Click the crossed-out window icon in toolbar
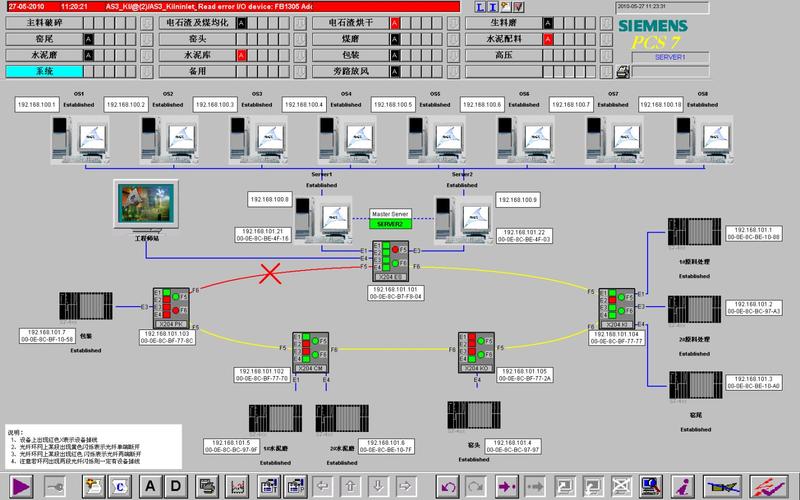800x500 pixels. pos(622,486)
